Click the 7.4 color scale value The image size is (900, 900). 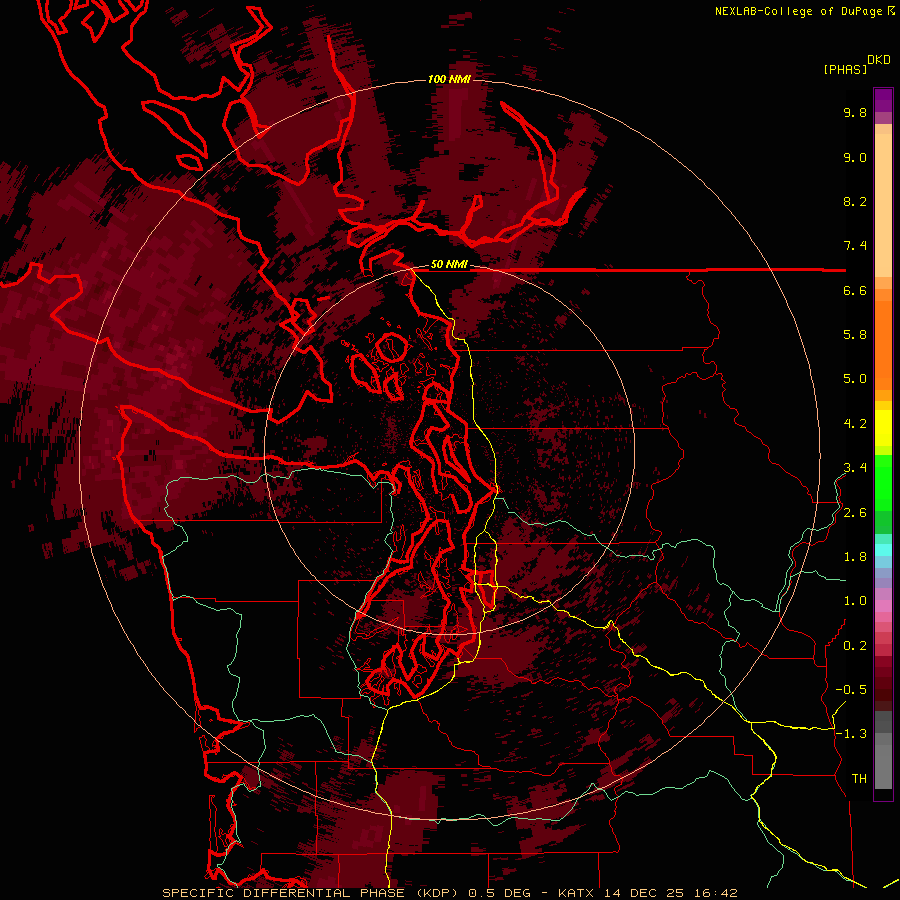click(855, 246)
